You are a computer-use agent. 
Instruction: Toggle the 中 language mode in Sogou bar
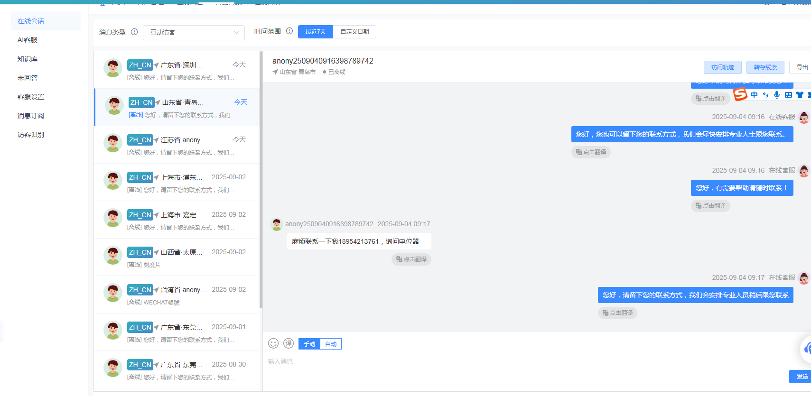pos(755,95)
